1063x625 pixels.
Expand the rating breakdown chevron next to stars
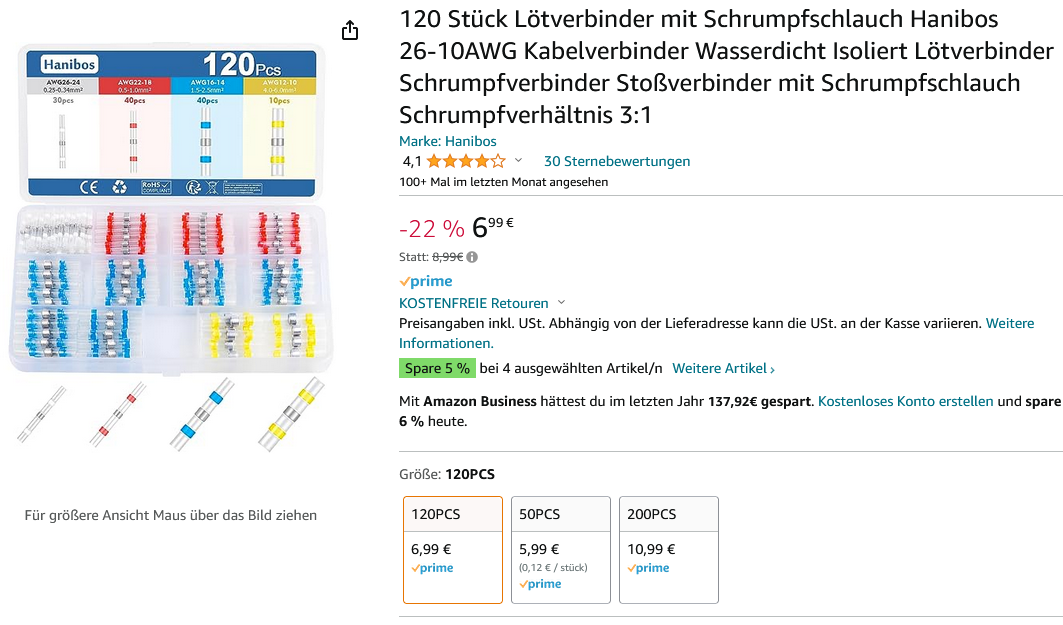tap(518, 161)
